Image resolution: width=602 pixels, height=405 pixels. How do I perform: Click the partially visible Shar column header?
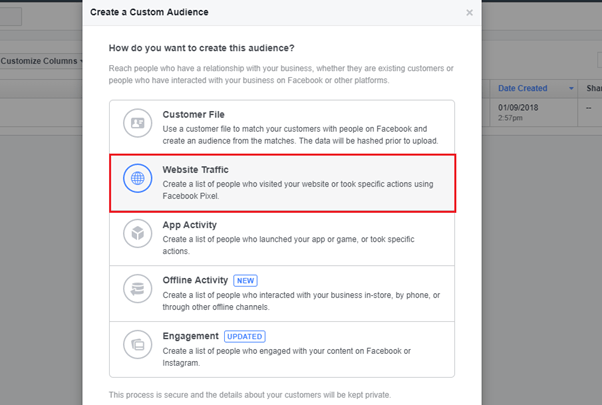pyautogui.click(x=594, y=88)
